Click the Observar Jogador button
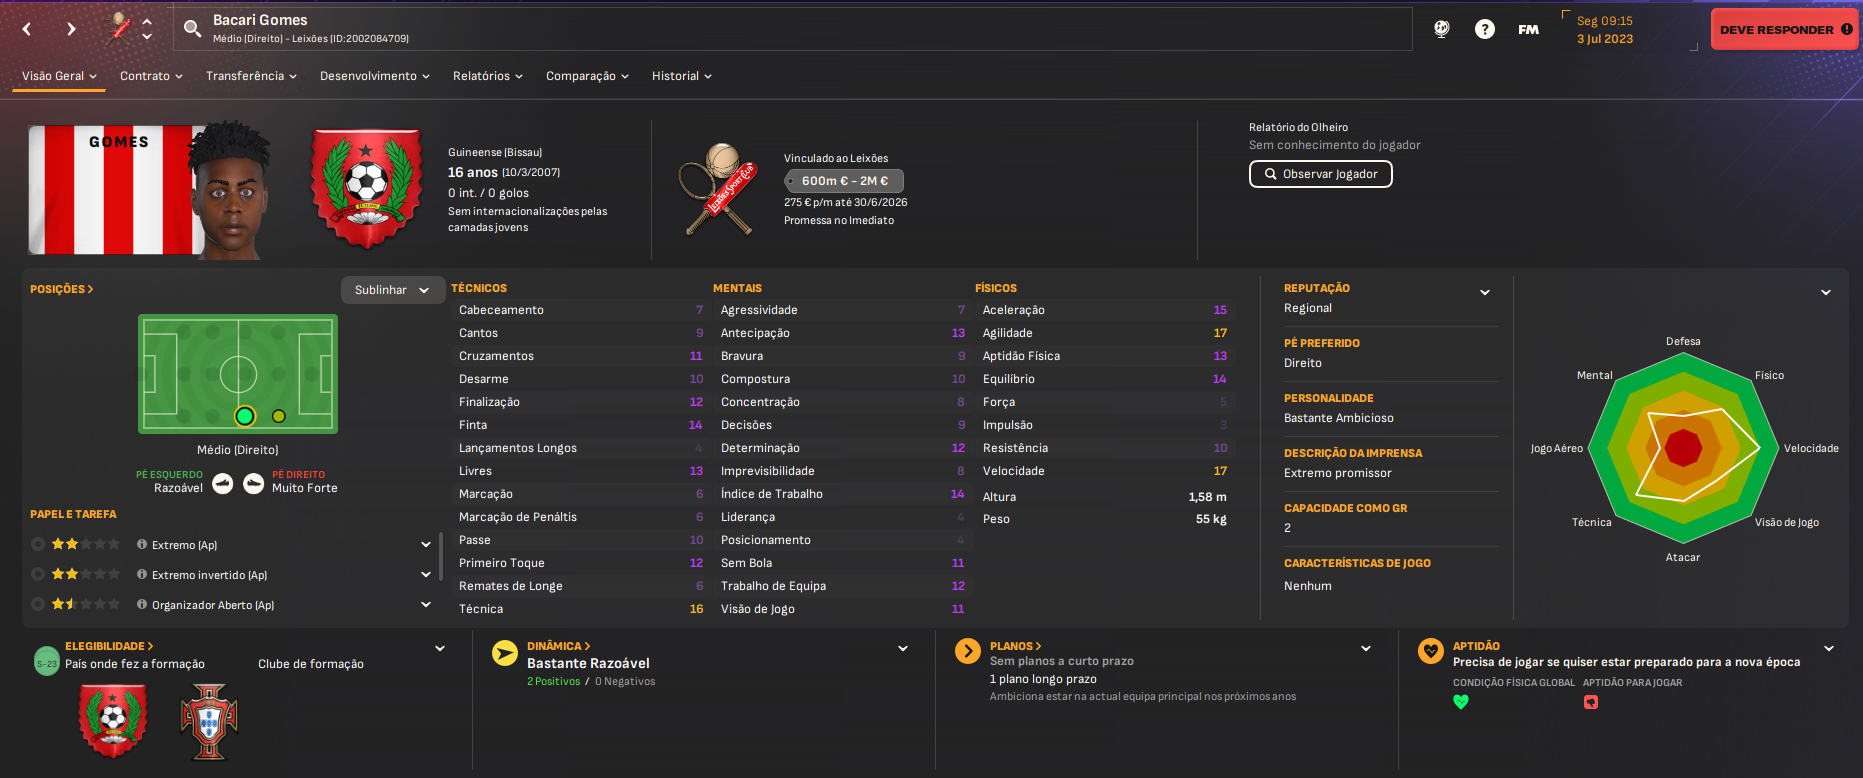This screenshot has height=778, width=1863. tap(1320, 174)
